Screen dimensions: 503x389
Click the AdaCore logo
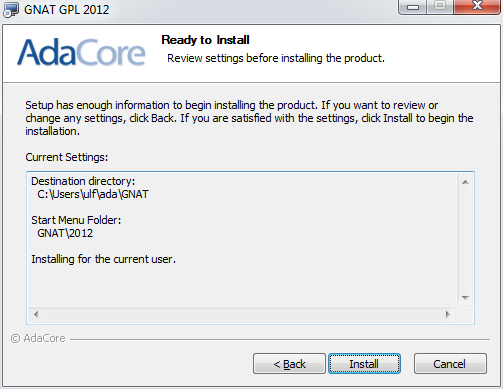click(x=81, y=52)
